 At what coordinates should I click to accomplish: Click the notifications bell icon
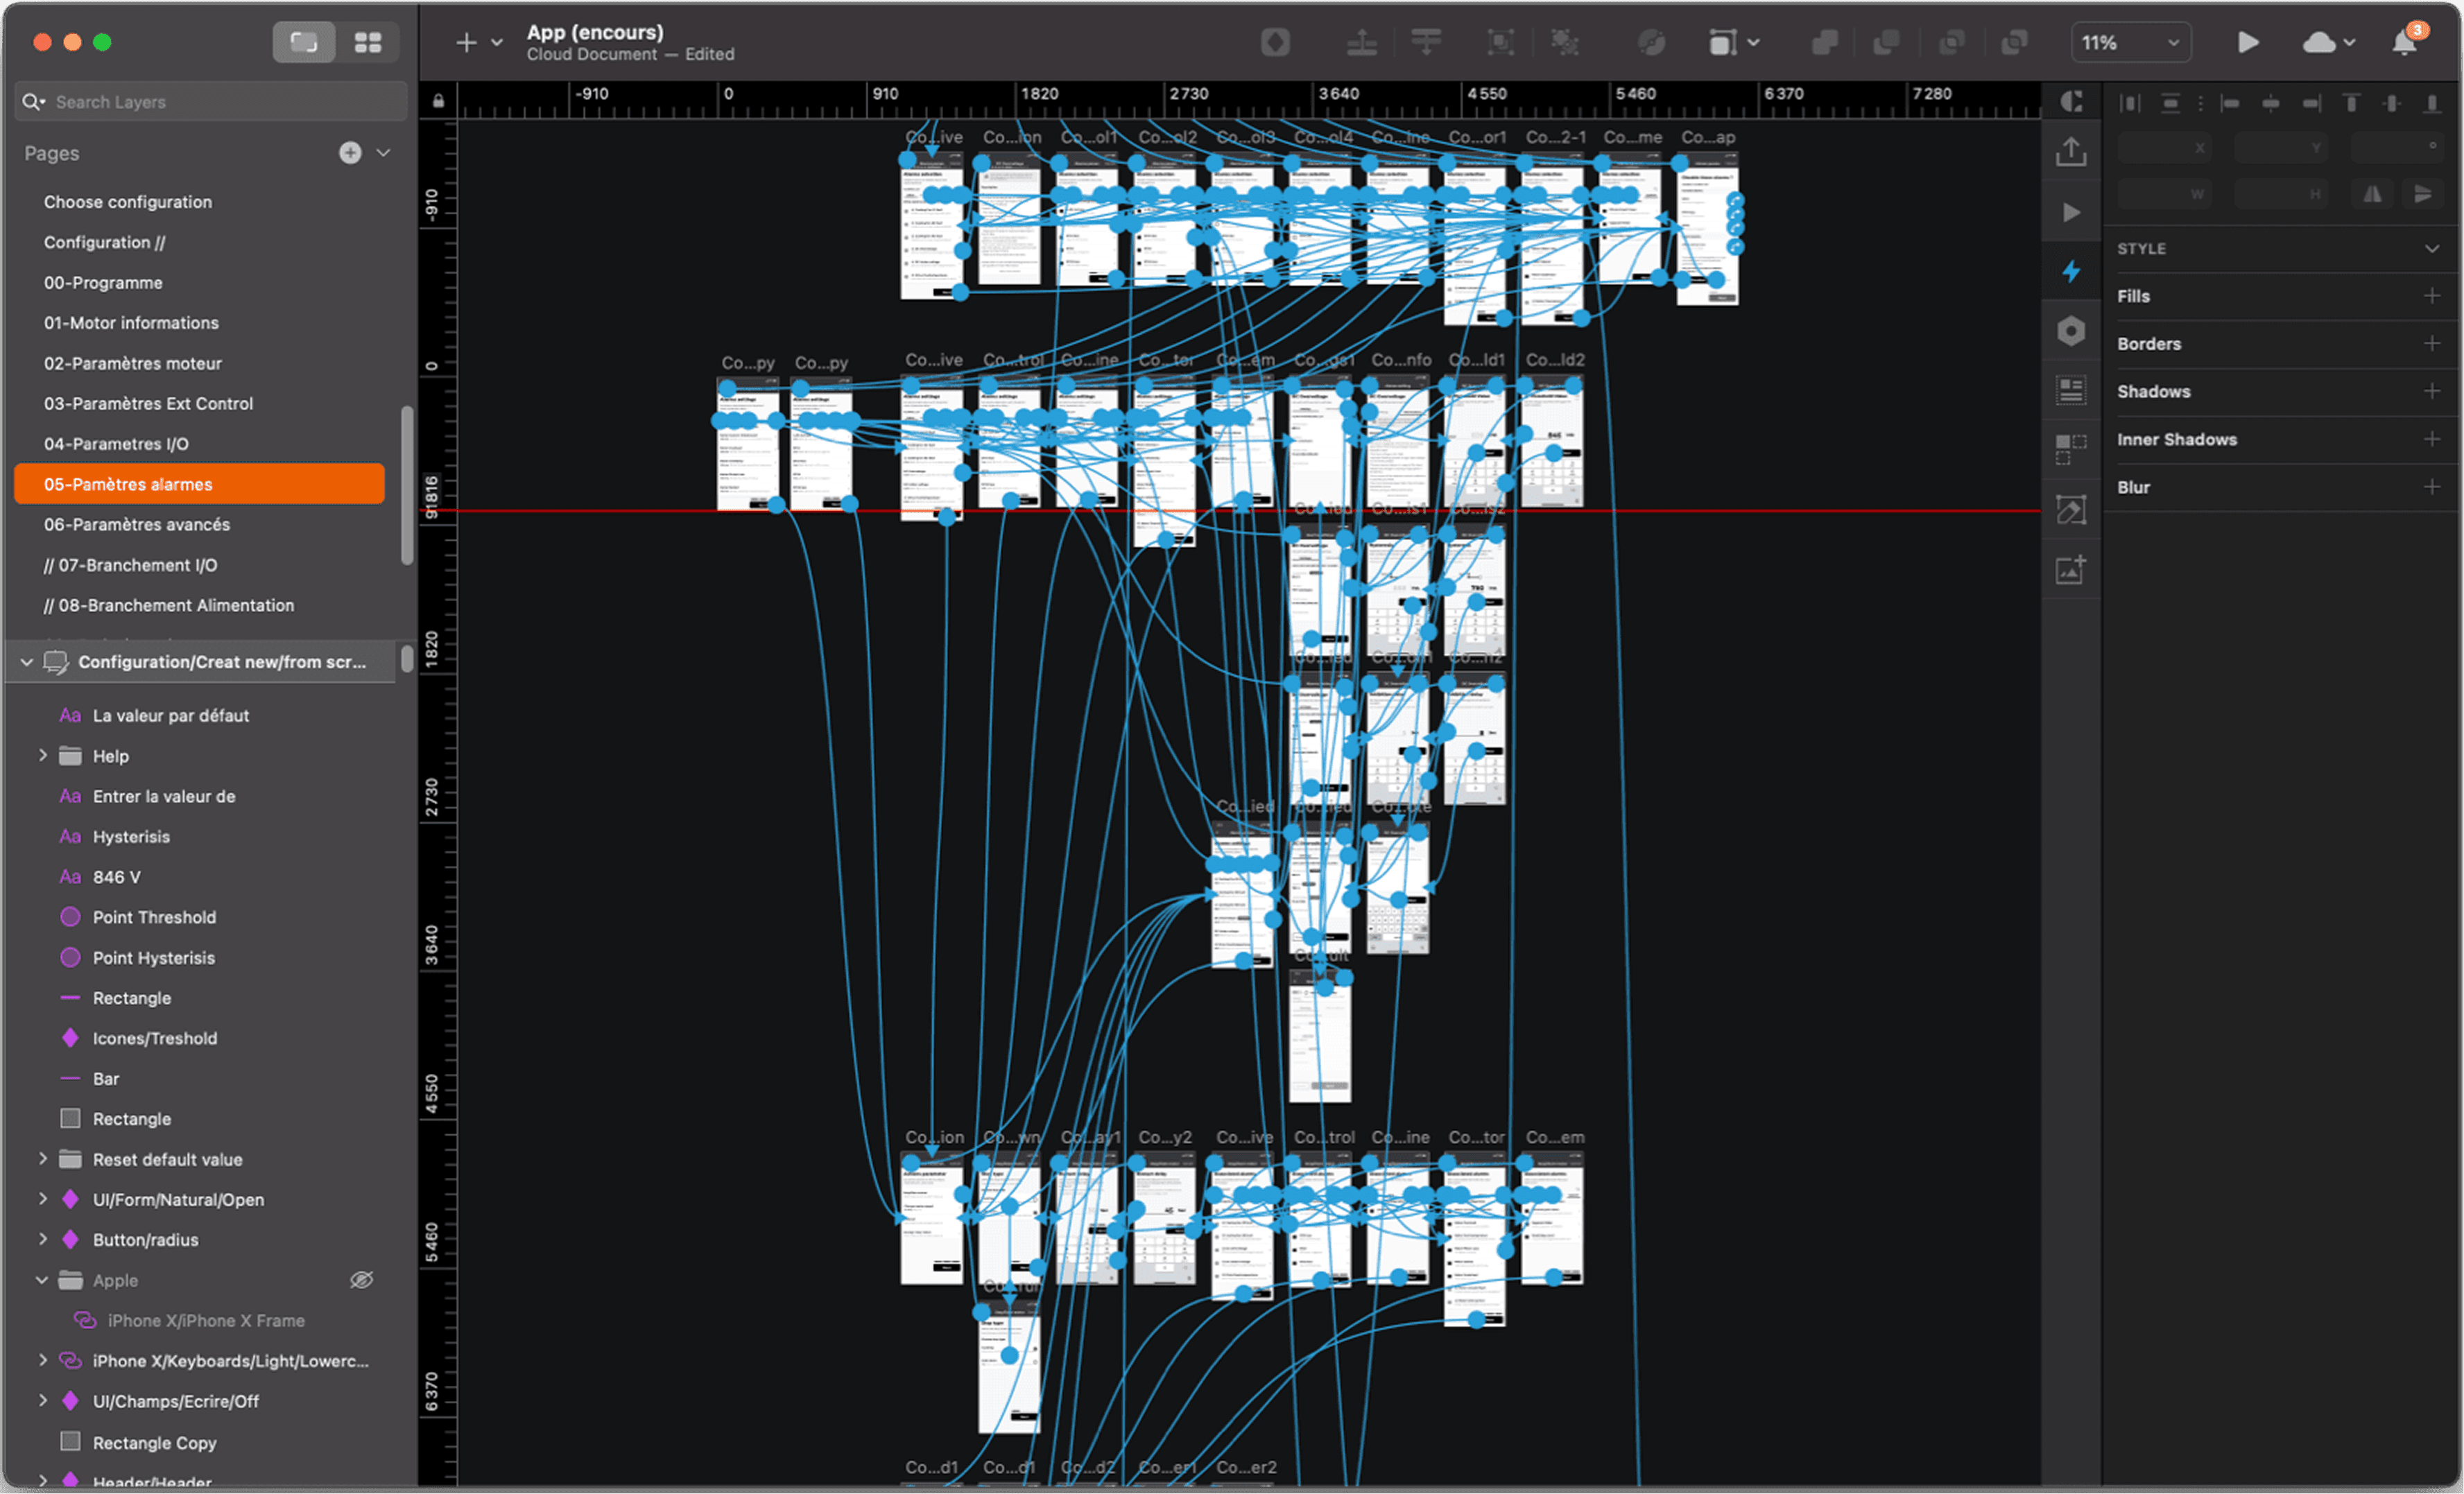(x=2405, y=42)
